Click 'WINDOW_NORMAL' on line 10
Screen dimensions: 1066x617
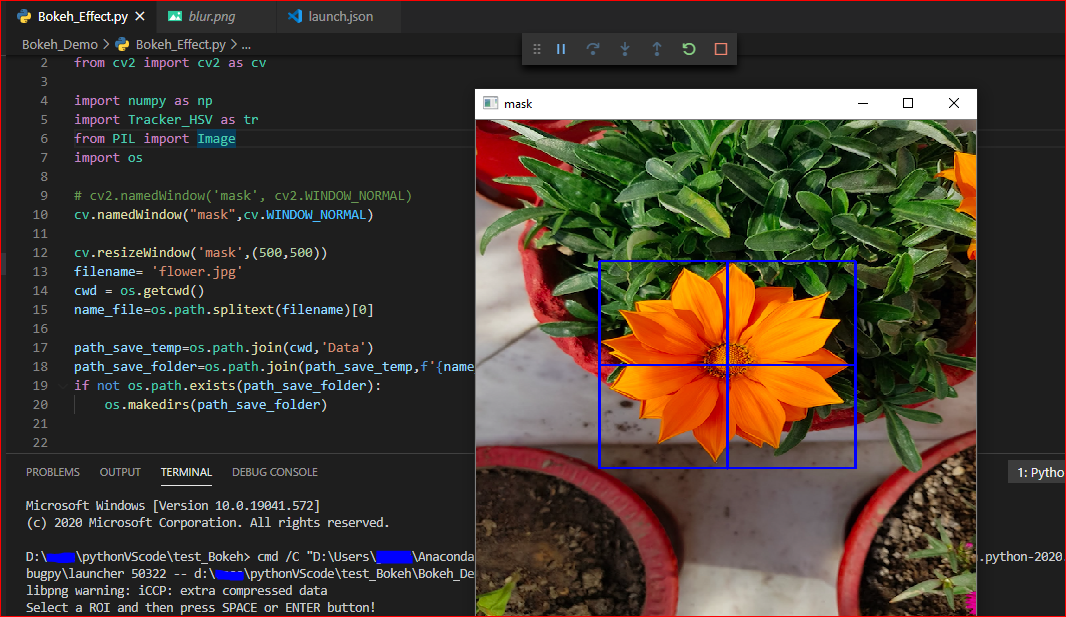[316, 215]
